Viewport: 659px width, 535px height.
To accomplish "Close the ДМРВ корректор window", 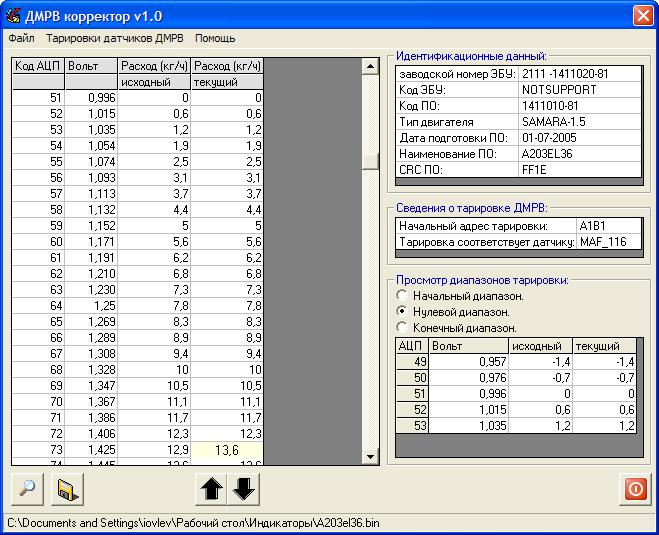I will [643, 16].
